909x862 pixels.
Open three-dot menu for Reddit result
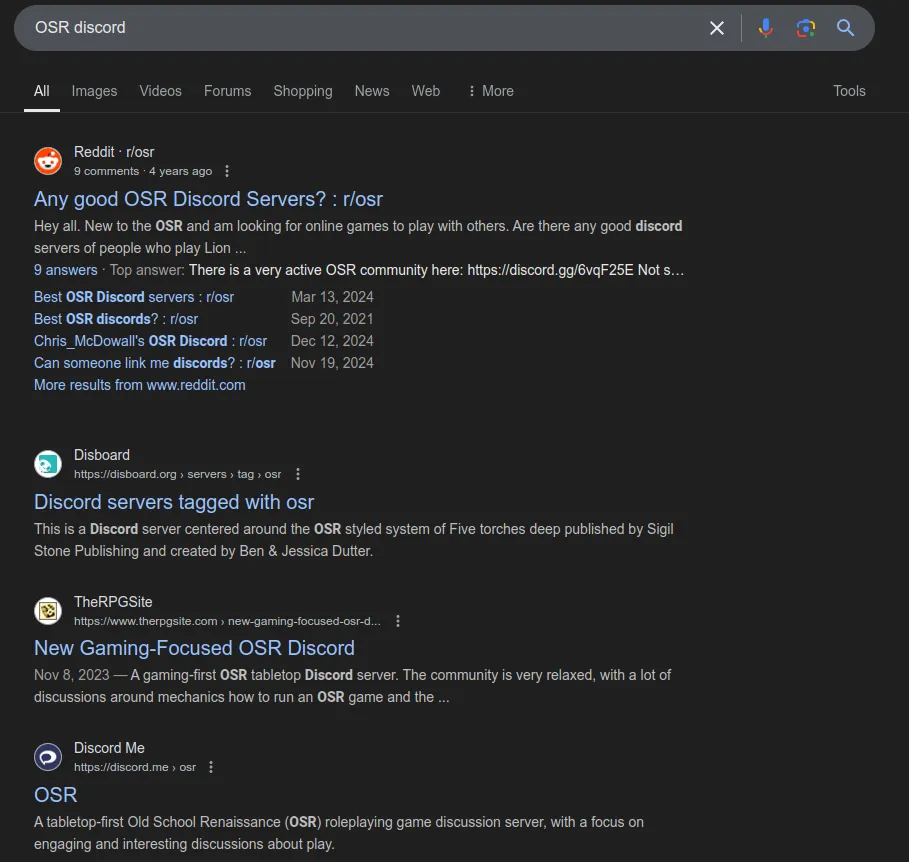[227, 171]
